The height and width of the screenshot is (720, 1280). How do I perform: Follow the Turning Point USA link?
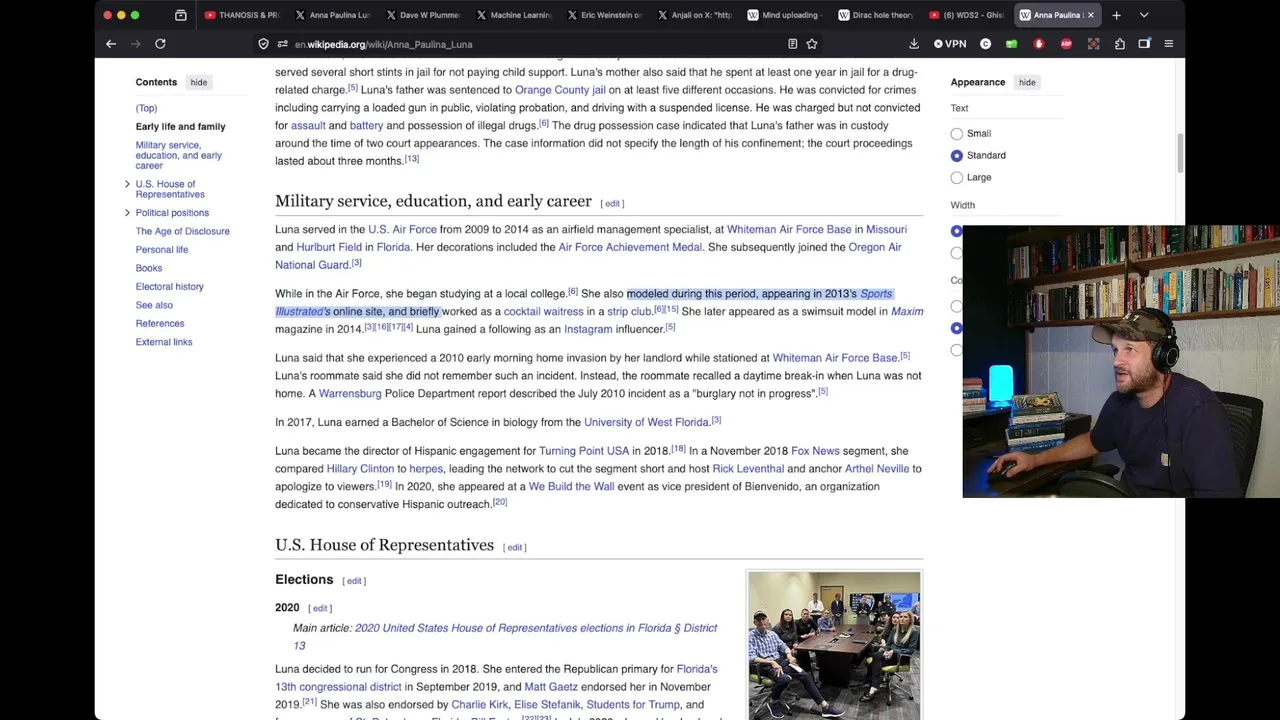point(584,451)
